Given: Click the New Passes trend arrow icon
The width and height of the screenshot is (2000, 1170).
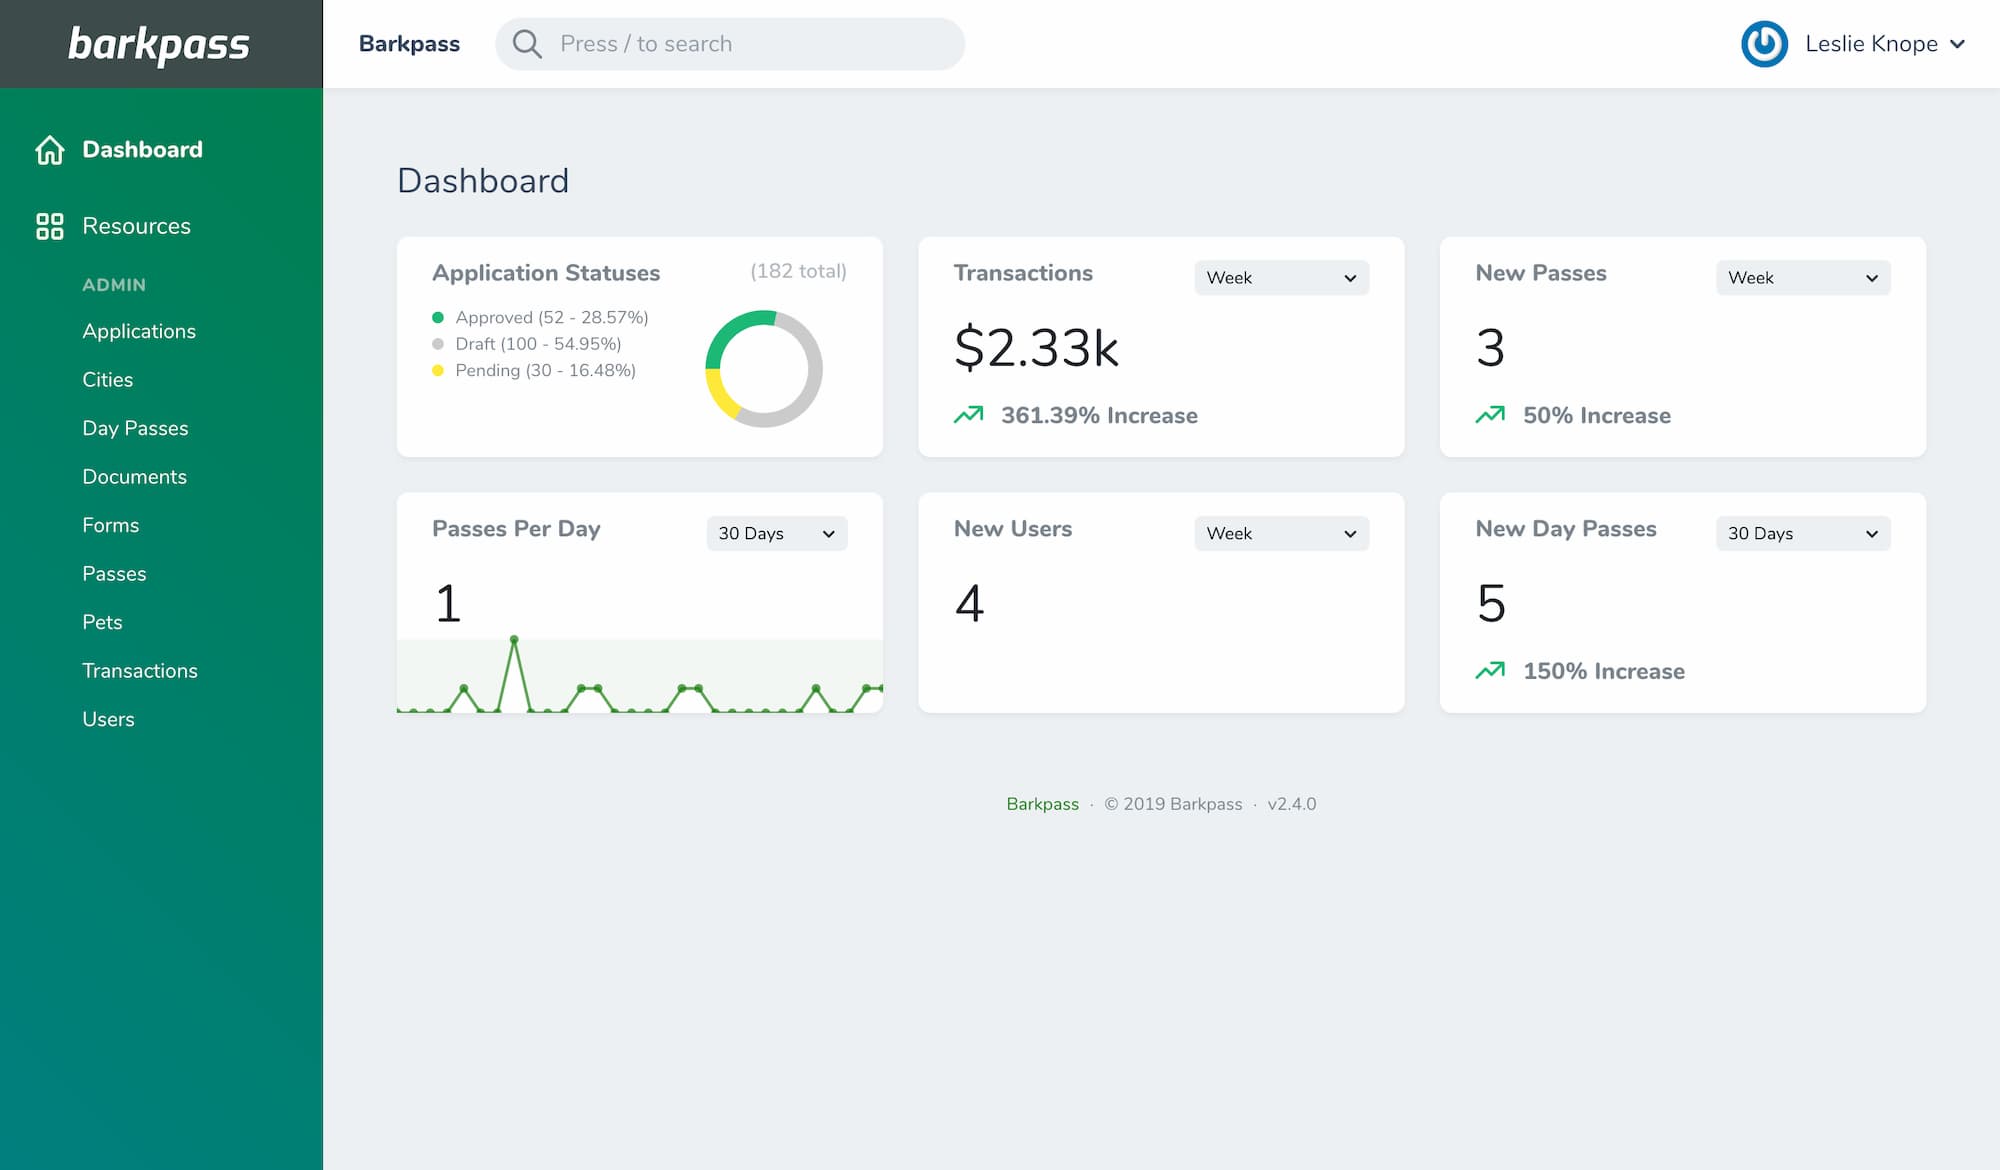Looking at the screenshot, I should (1490, 415).
